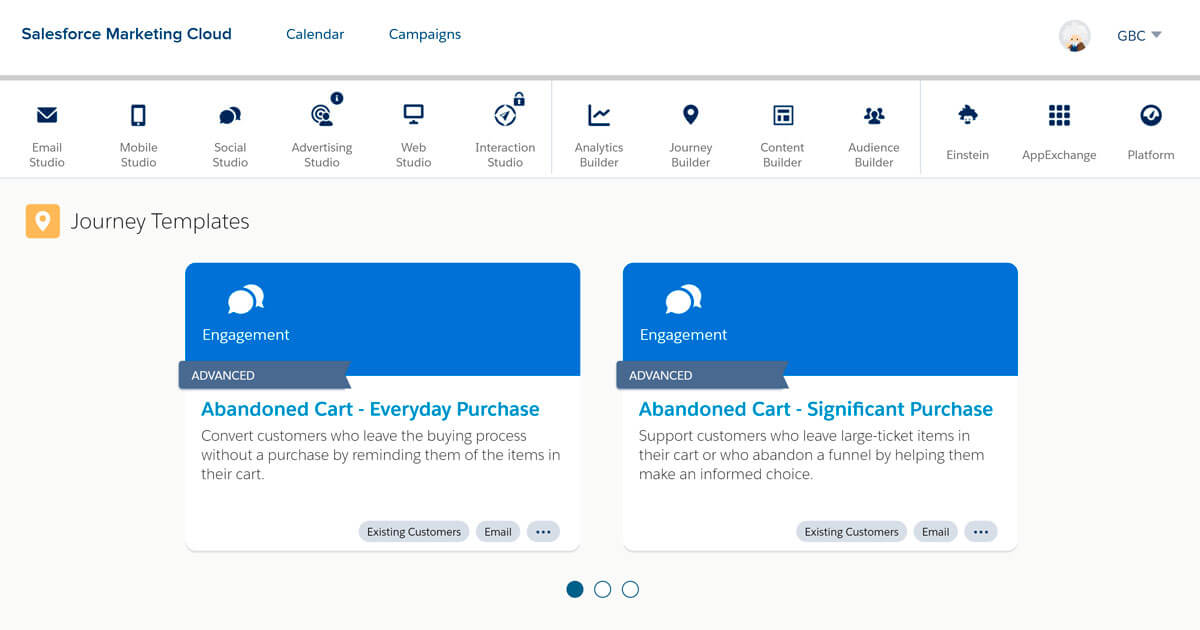Screen dimensions: 1200x630
Task: Open Mobile Studio phone icon
Action: 138,116
